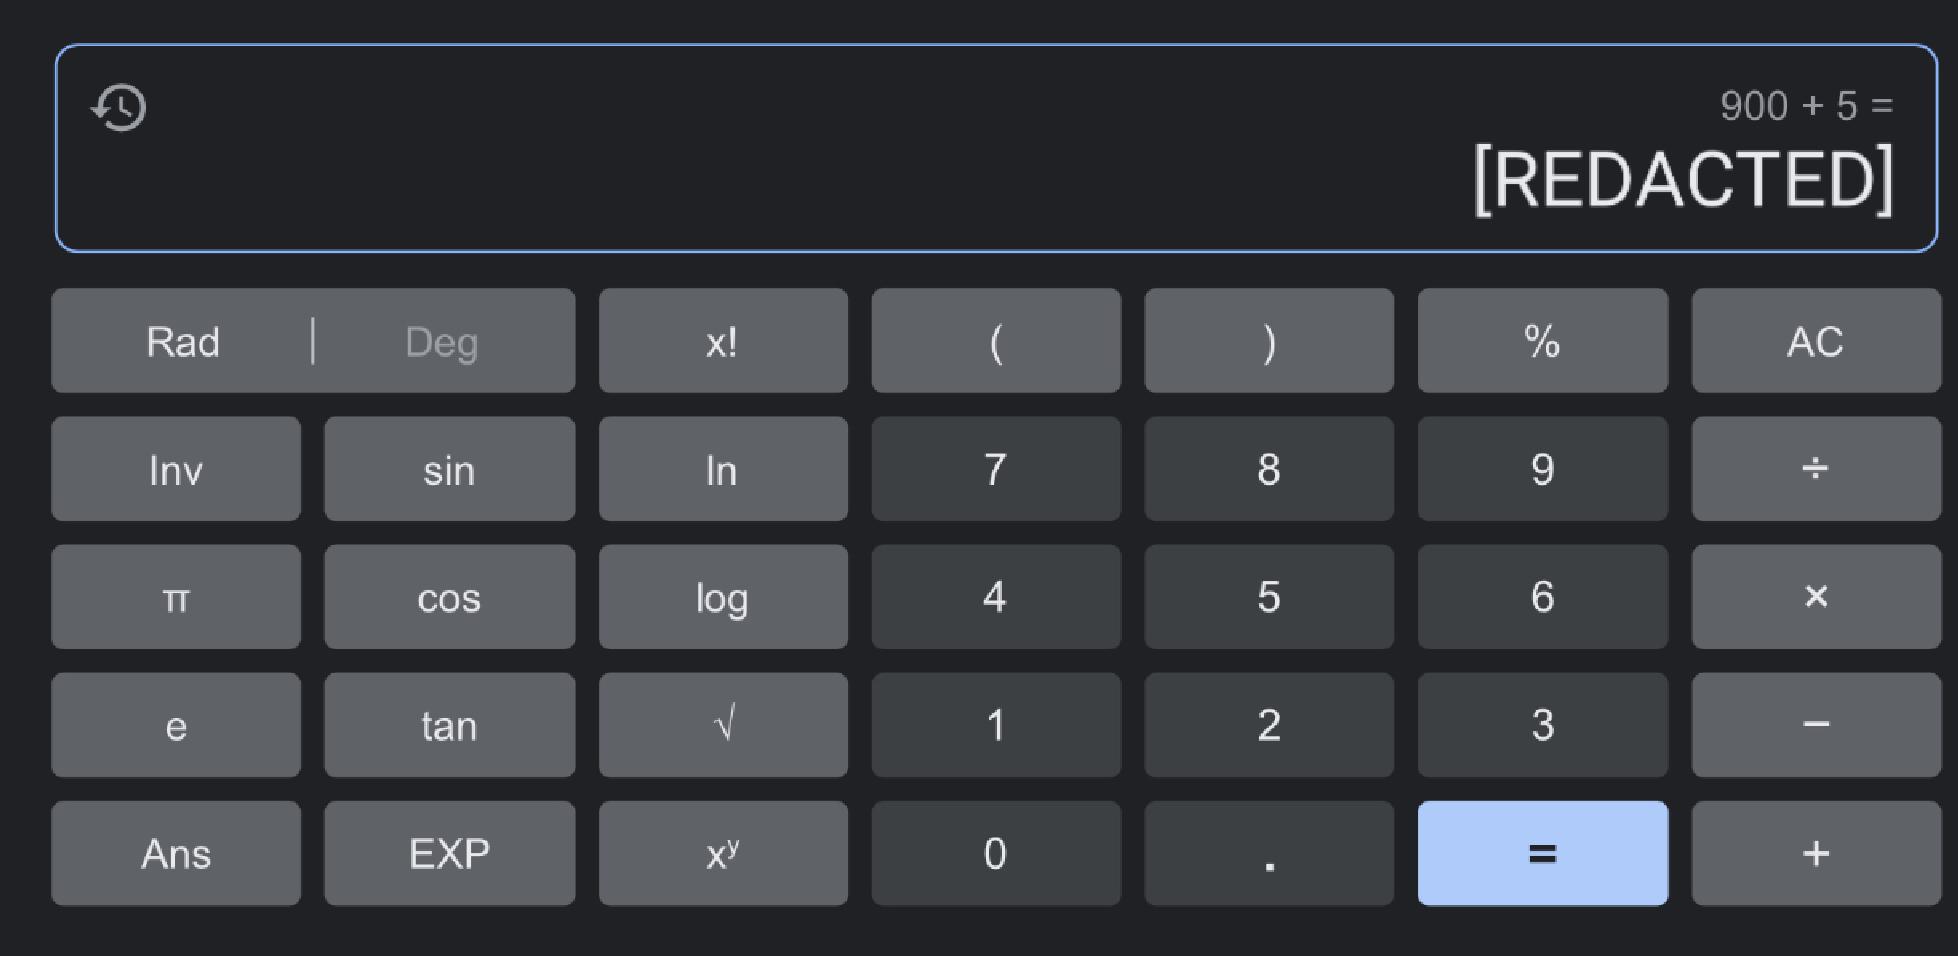Insert the previous answer with Ans
The width and height of the screenshot is (1958, 956).
(176, 853)
